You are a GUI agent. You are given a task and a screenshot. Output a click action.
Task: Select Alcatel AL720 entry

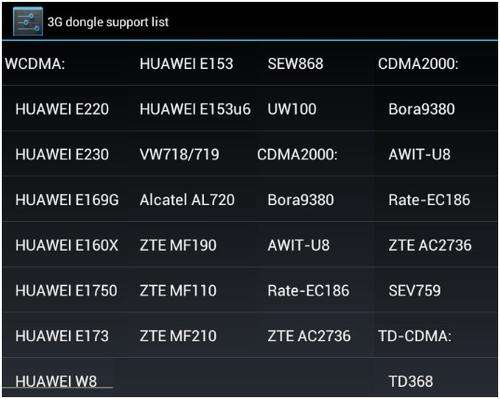(187, 200)
